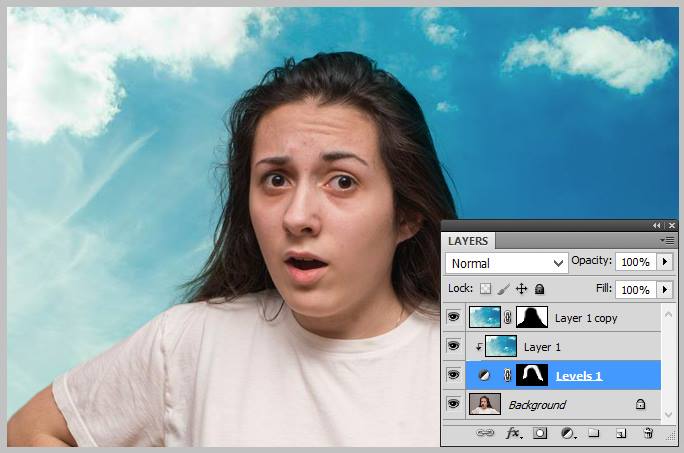Click the Levels 1 layer mask thumbnail

531,375
